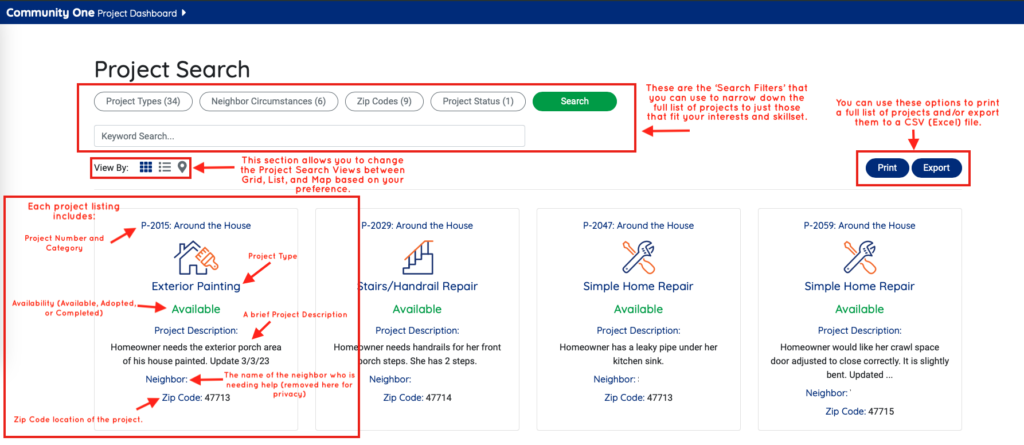Click the Stairs/Handrail Repair stairs icon
The width and height of the screenshot is (1024, 445).
click(416, 257)
